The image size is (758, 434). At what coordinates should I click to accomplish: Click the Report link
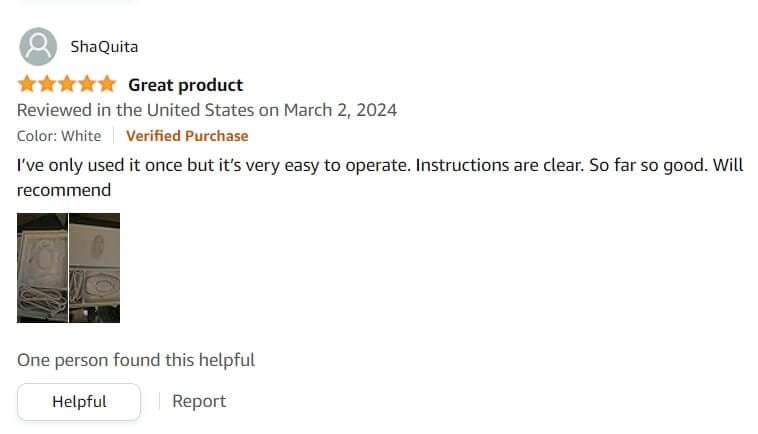coord(199,401)
